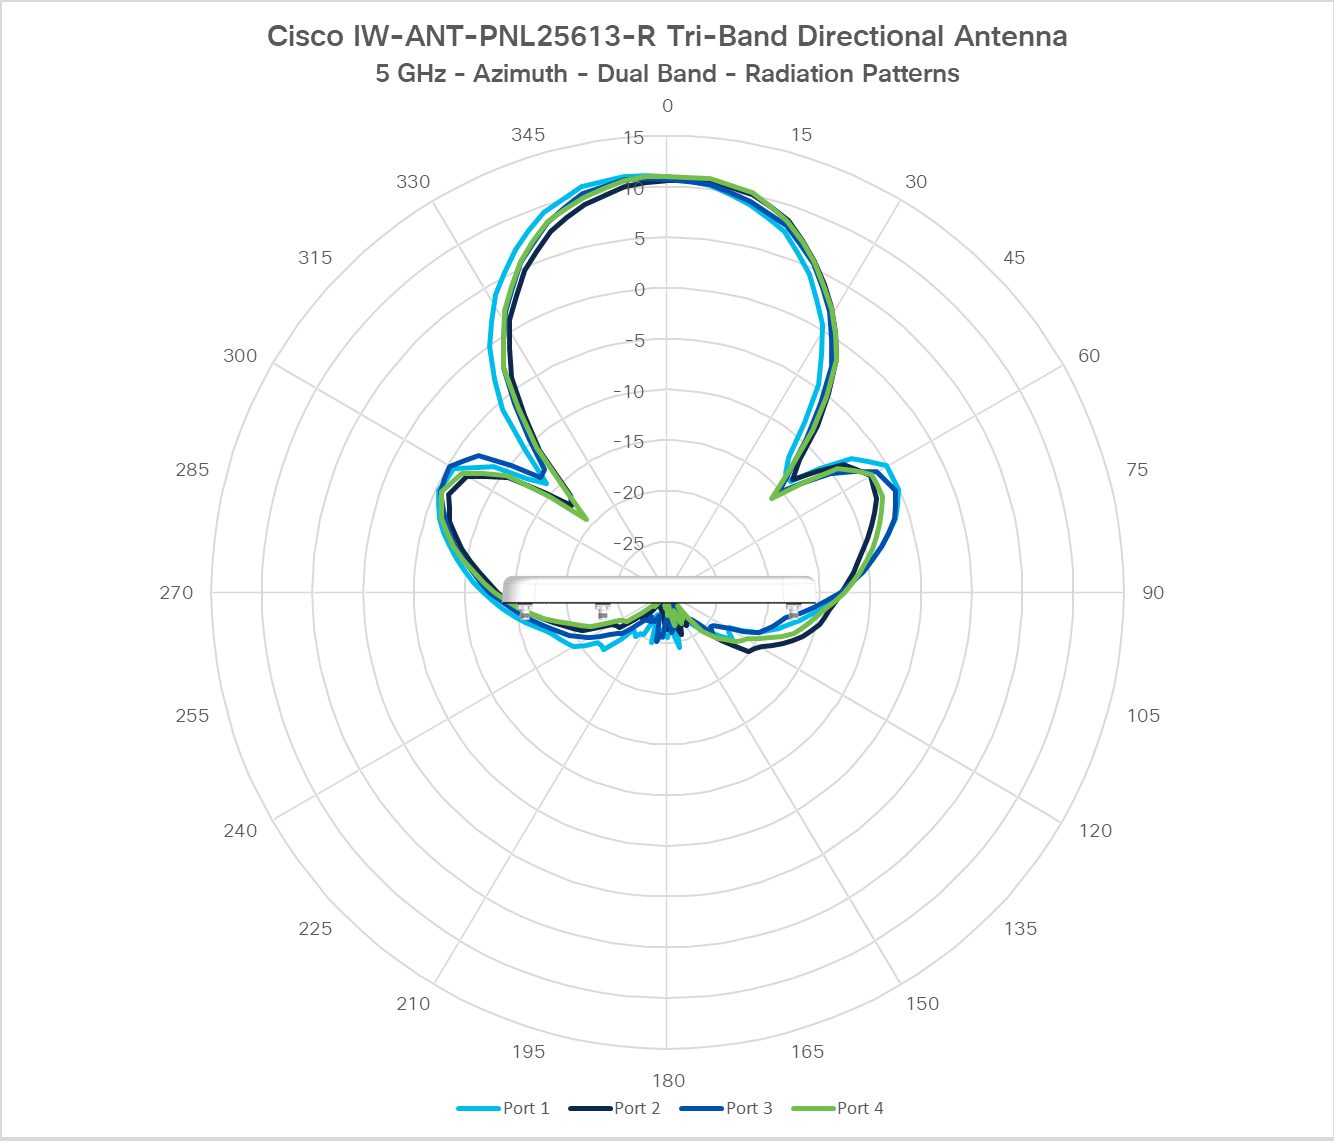Click the 45 degree angle label
1334x1141 pixels.
tap(1014, 258)
